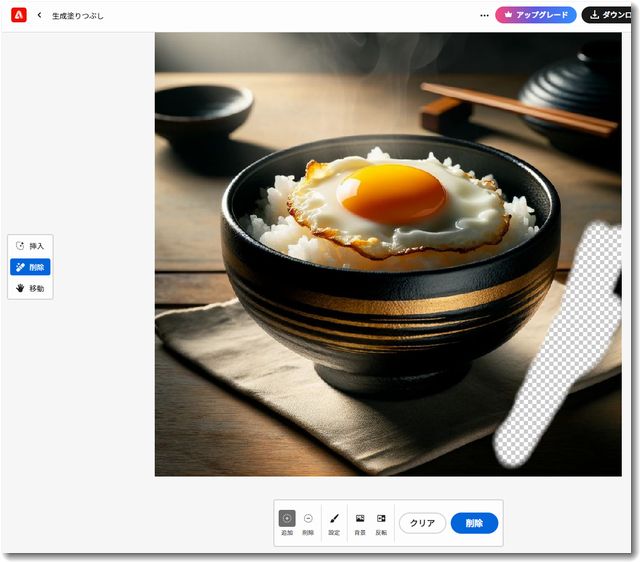The height and width of the screenshot is (562, 640).
Task: Click the Adobe logo home icon
Action: point(18,15)
